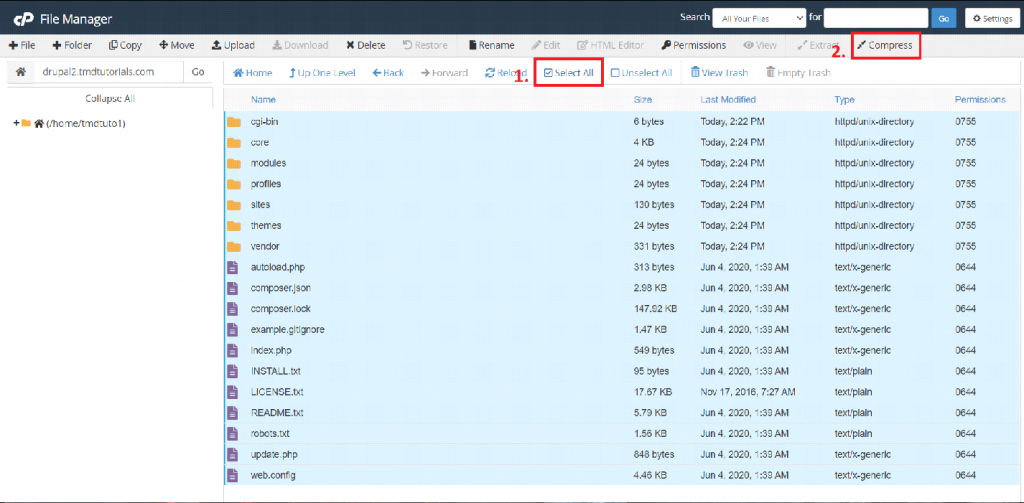Click the home icon beside path field

pyautogui.click(x=20, y=72)
